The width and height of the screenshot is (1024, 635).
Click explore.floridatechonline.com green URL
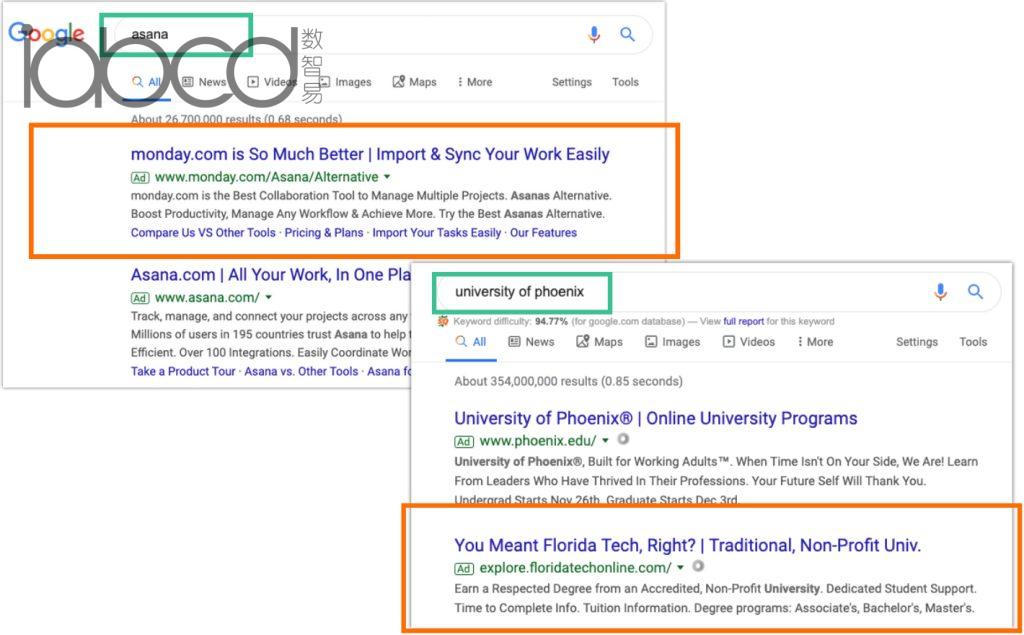pyautogui.click(x=575, y=567)
